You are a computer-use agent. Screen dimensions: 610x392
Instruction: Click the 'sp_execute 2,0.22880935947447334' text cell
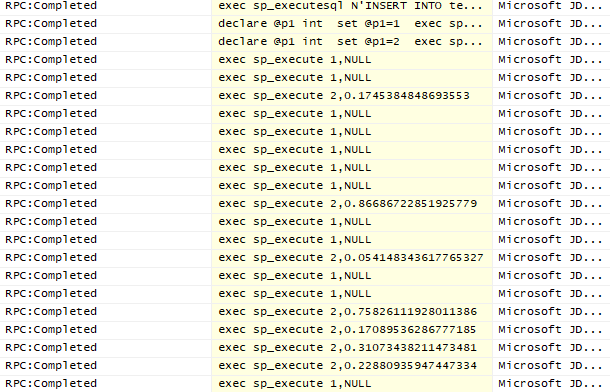[x=352, y=366]
